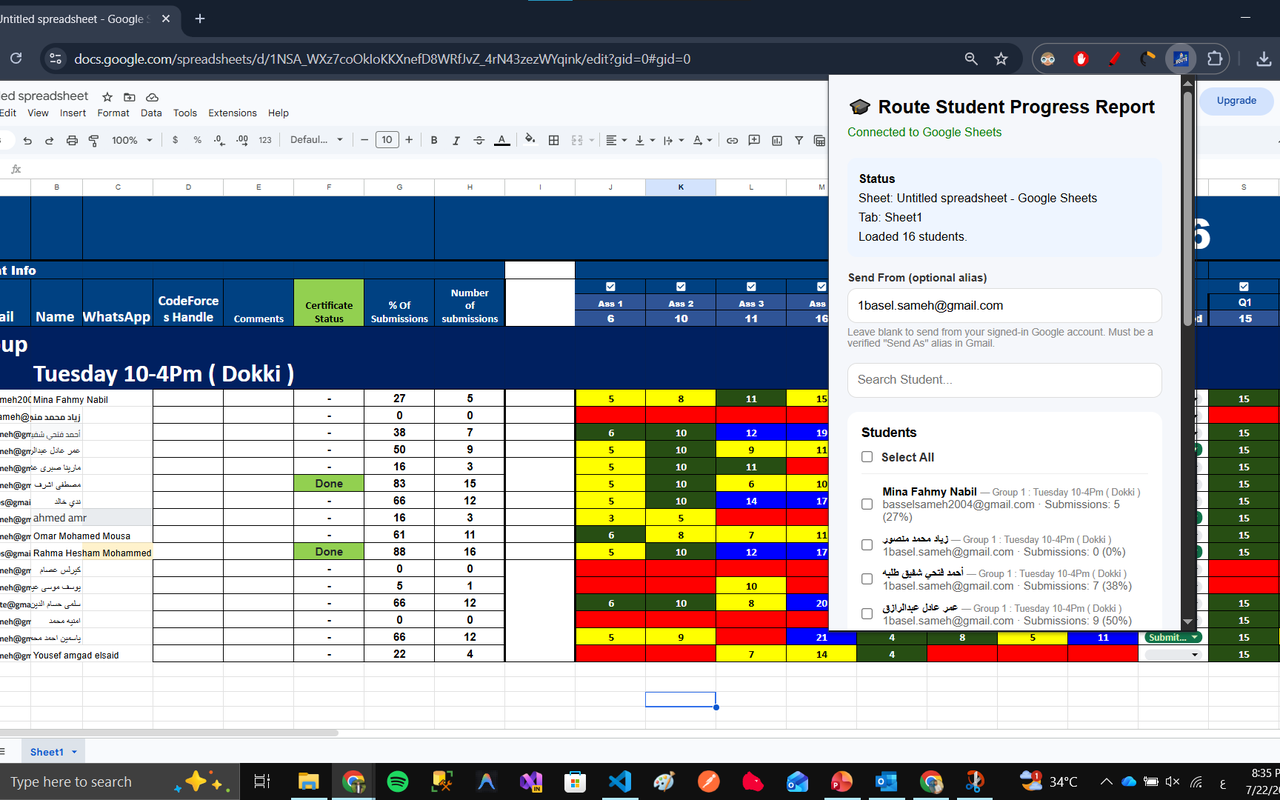Apply percent format with the % icon
This screenshot has height=800, width=1280.
197,140
